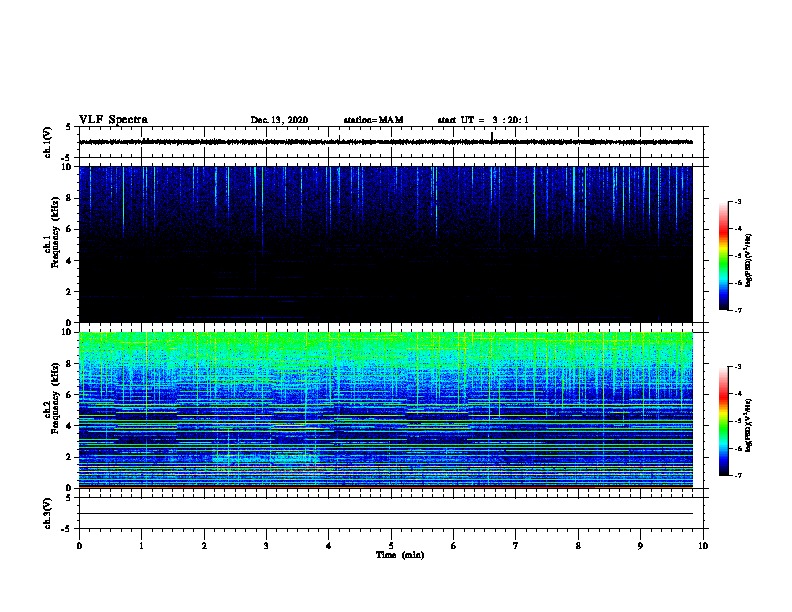
Task: Click the flat ch.3 waveform trace line
Action: [386, 514]
